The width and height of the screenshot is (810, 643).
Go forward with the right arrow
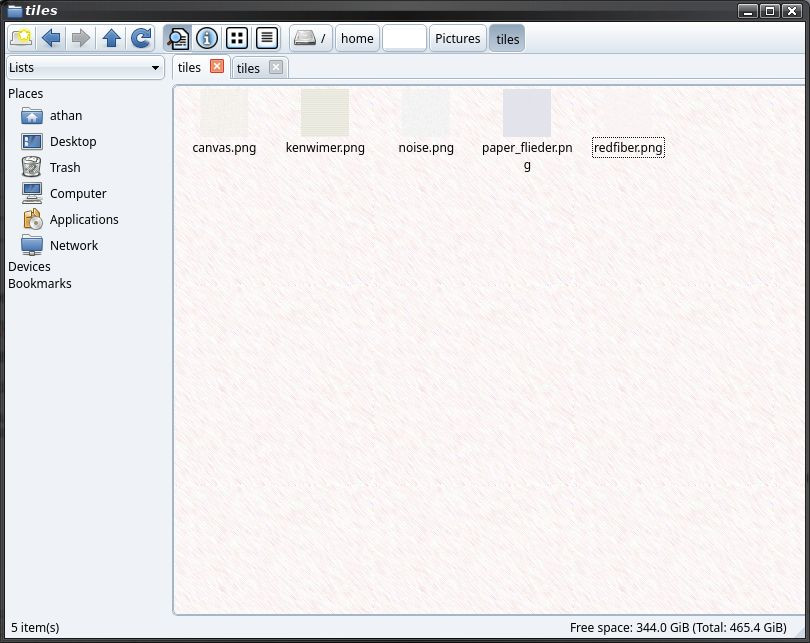tap(81, 38)
